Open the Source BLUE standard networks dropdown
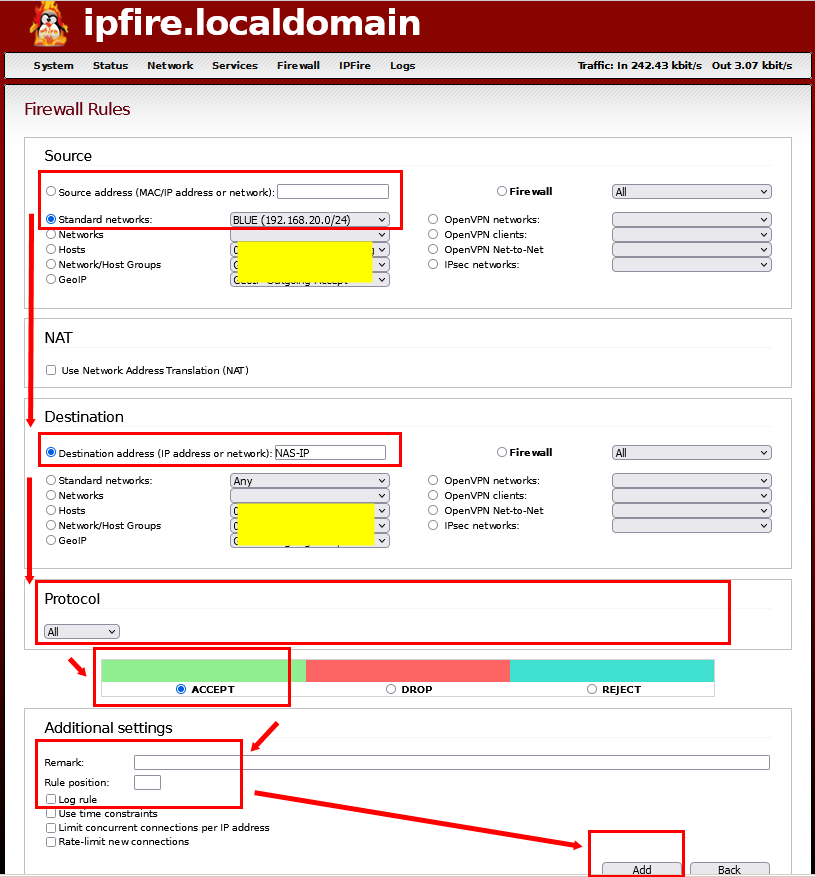 pyautogui.click(x=309, y=220)
